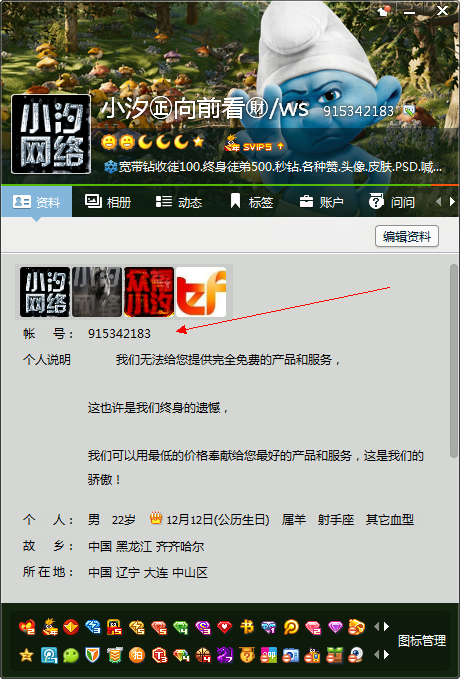Page top icon row to the left

click(x=376, y=627)
